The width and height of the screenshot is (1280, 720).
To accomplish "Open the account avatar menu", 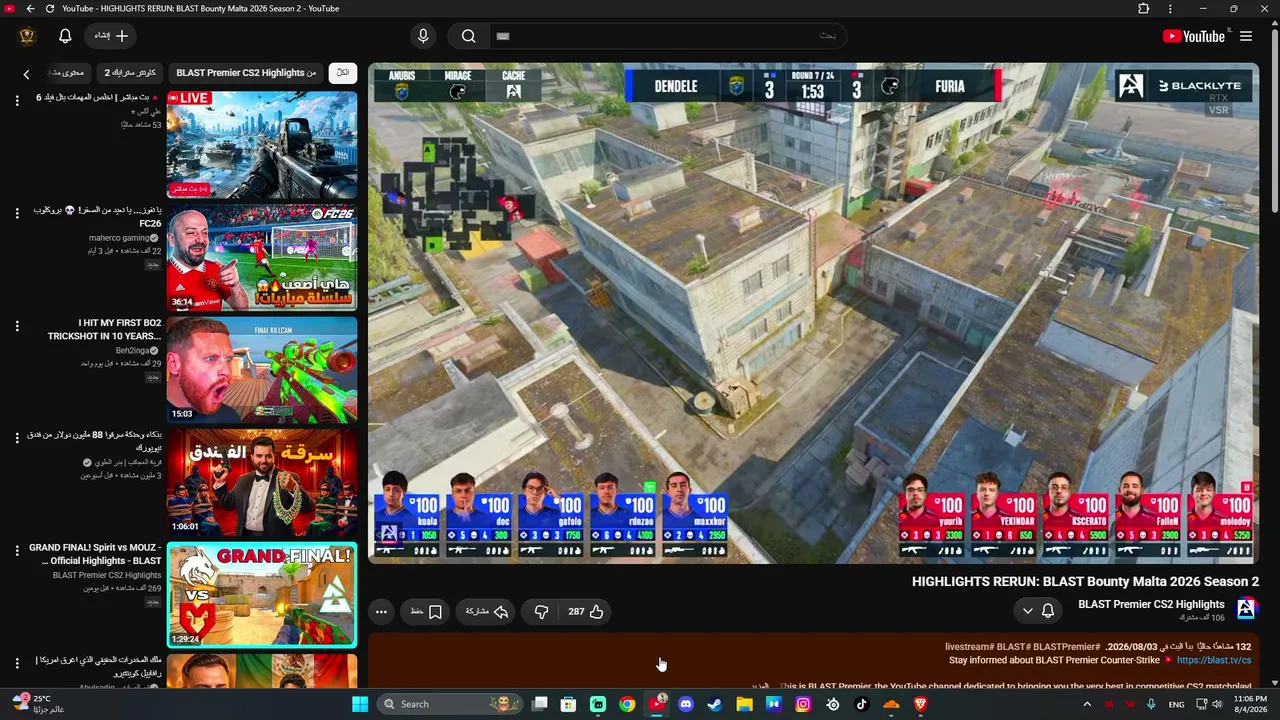I will [x=27, y=36].
